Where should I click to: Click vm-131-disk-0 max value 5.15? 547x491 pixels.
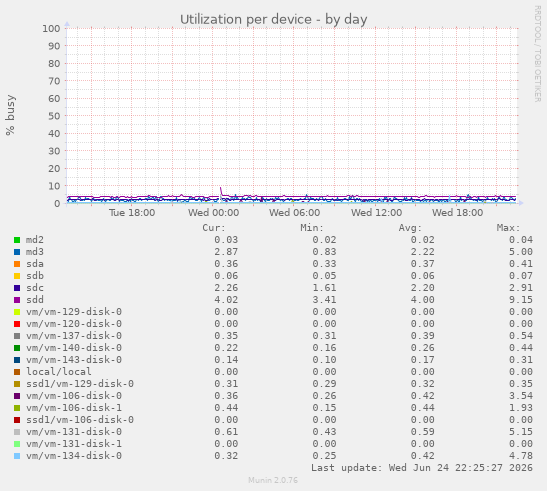[521, 432]
